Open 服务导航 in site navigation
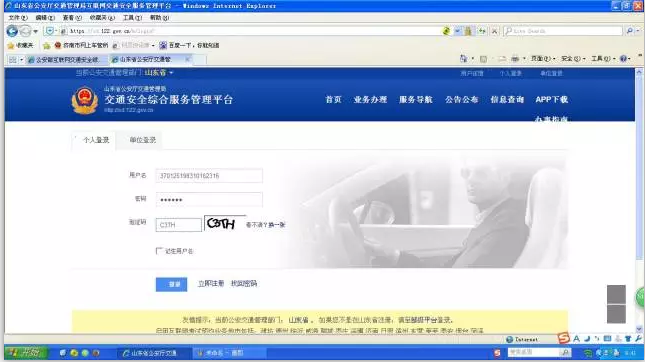Image resolution: width=645 pixels, height=362 pixels. (x=415, y=100)
